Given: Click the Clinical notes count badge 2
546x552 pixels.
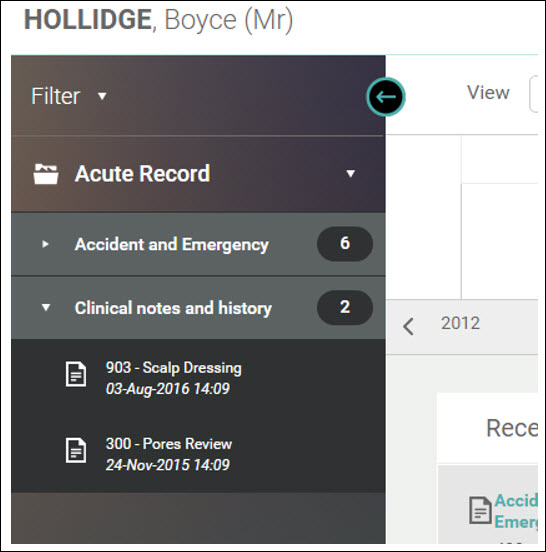Looking at the screenshot, I should point(345,307).
